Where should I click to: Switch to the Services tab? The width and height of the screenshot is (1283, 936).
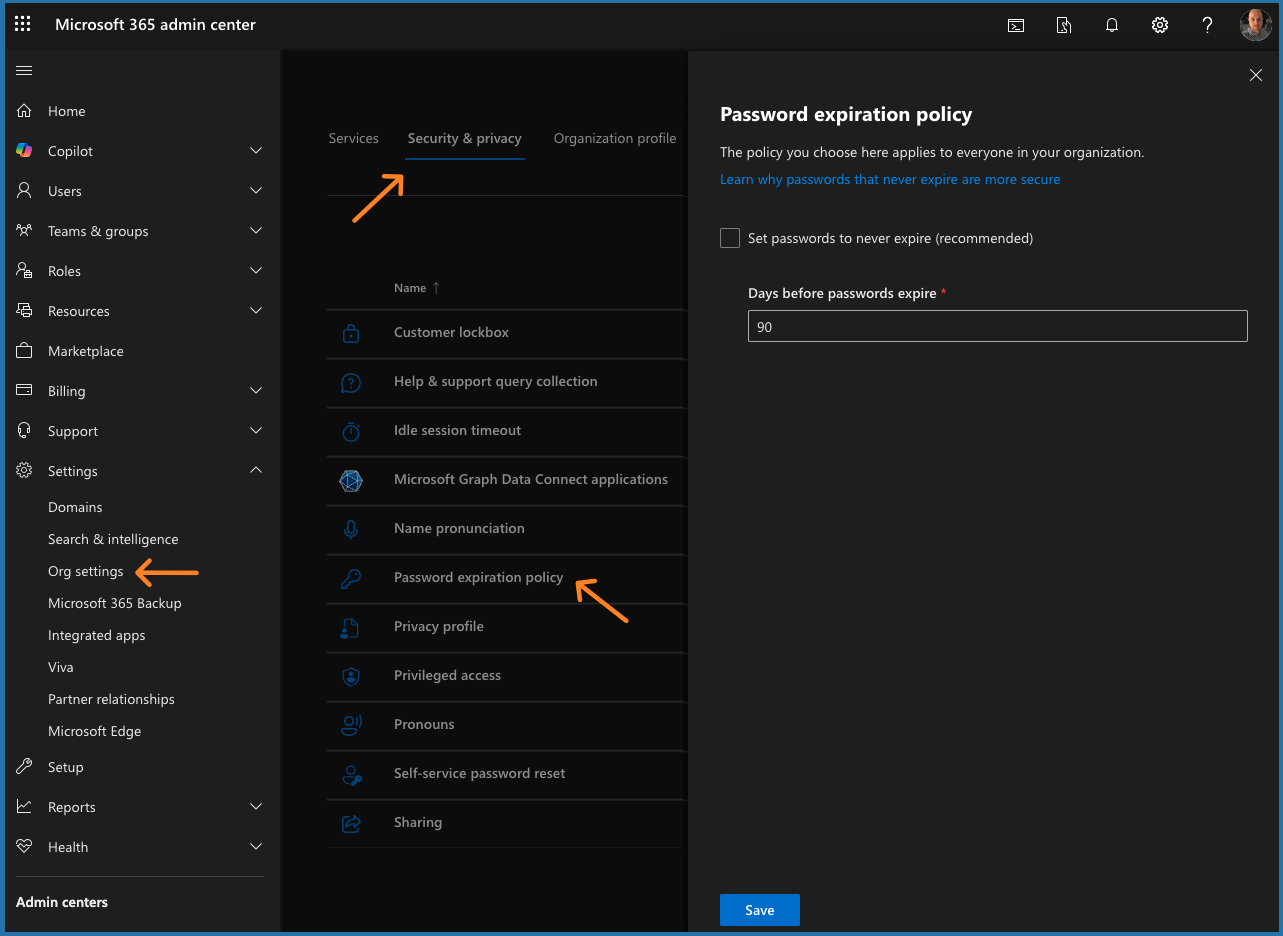(354, 138)
